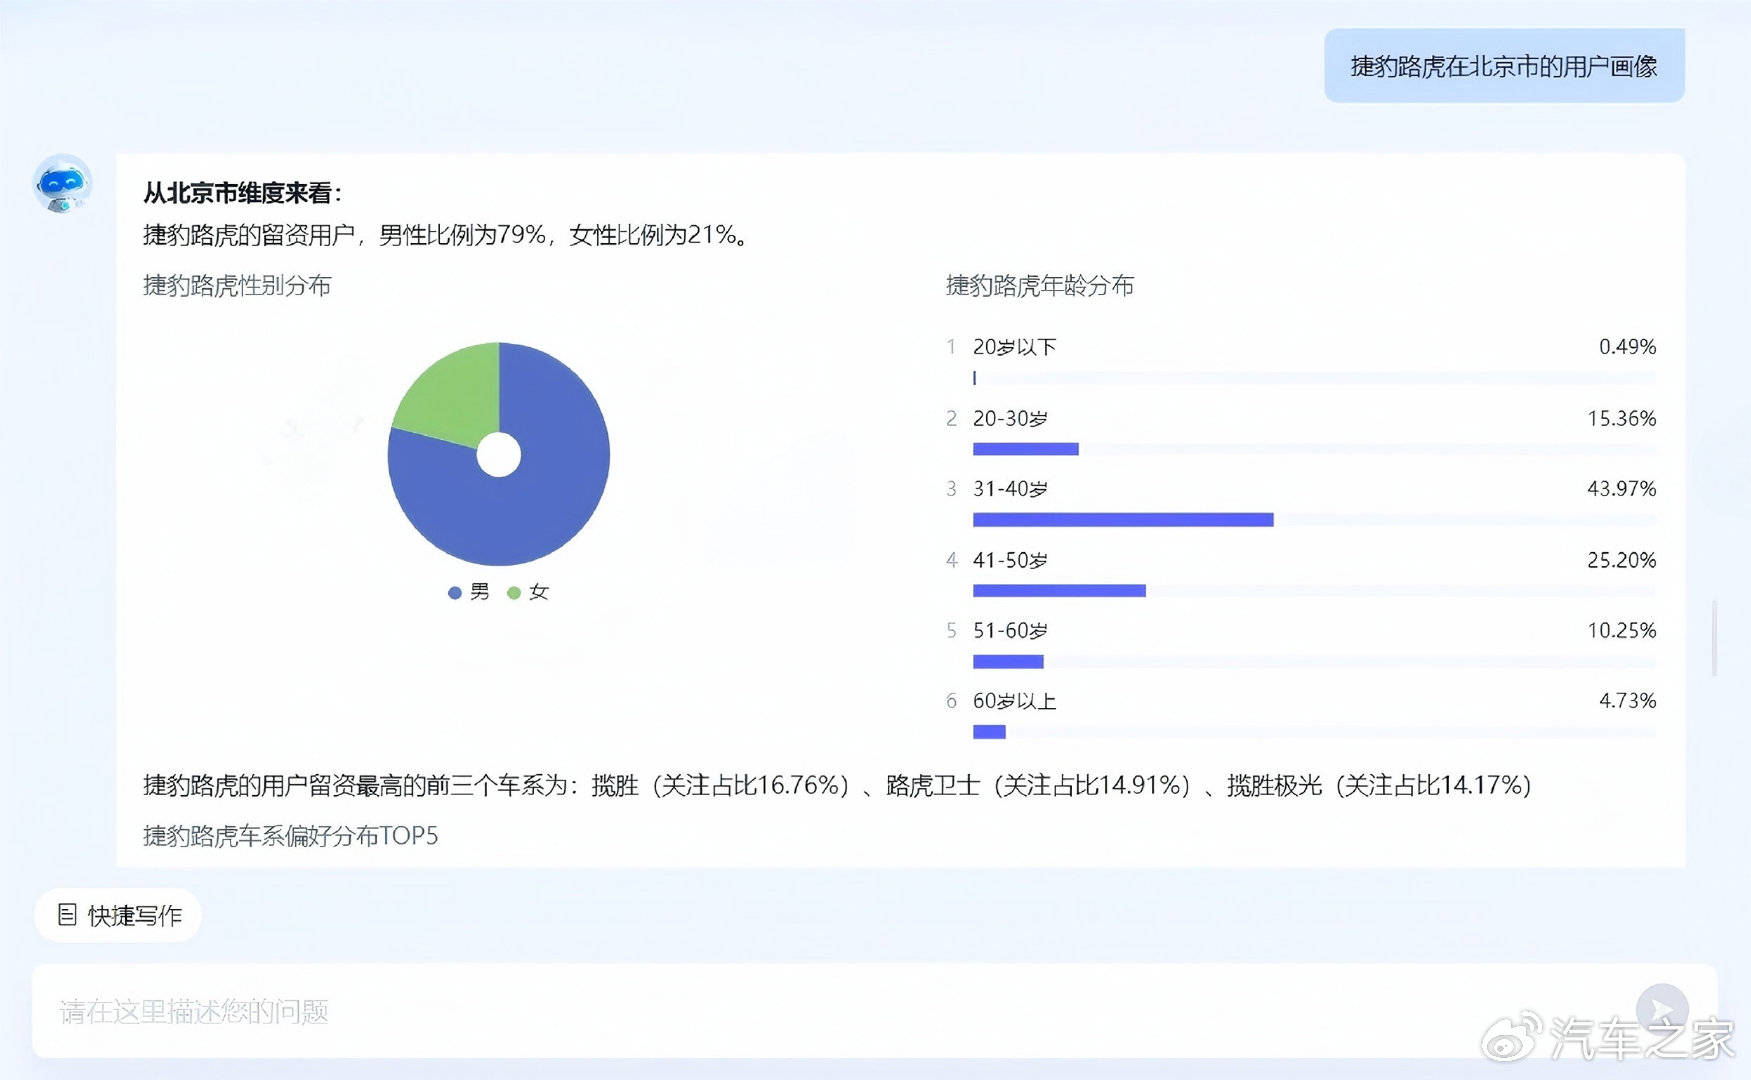1751x1080 pixels.
Task: Click the 捷豹路虎性别分布 chart title
Action: point(237,286)
